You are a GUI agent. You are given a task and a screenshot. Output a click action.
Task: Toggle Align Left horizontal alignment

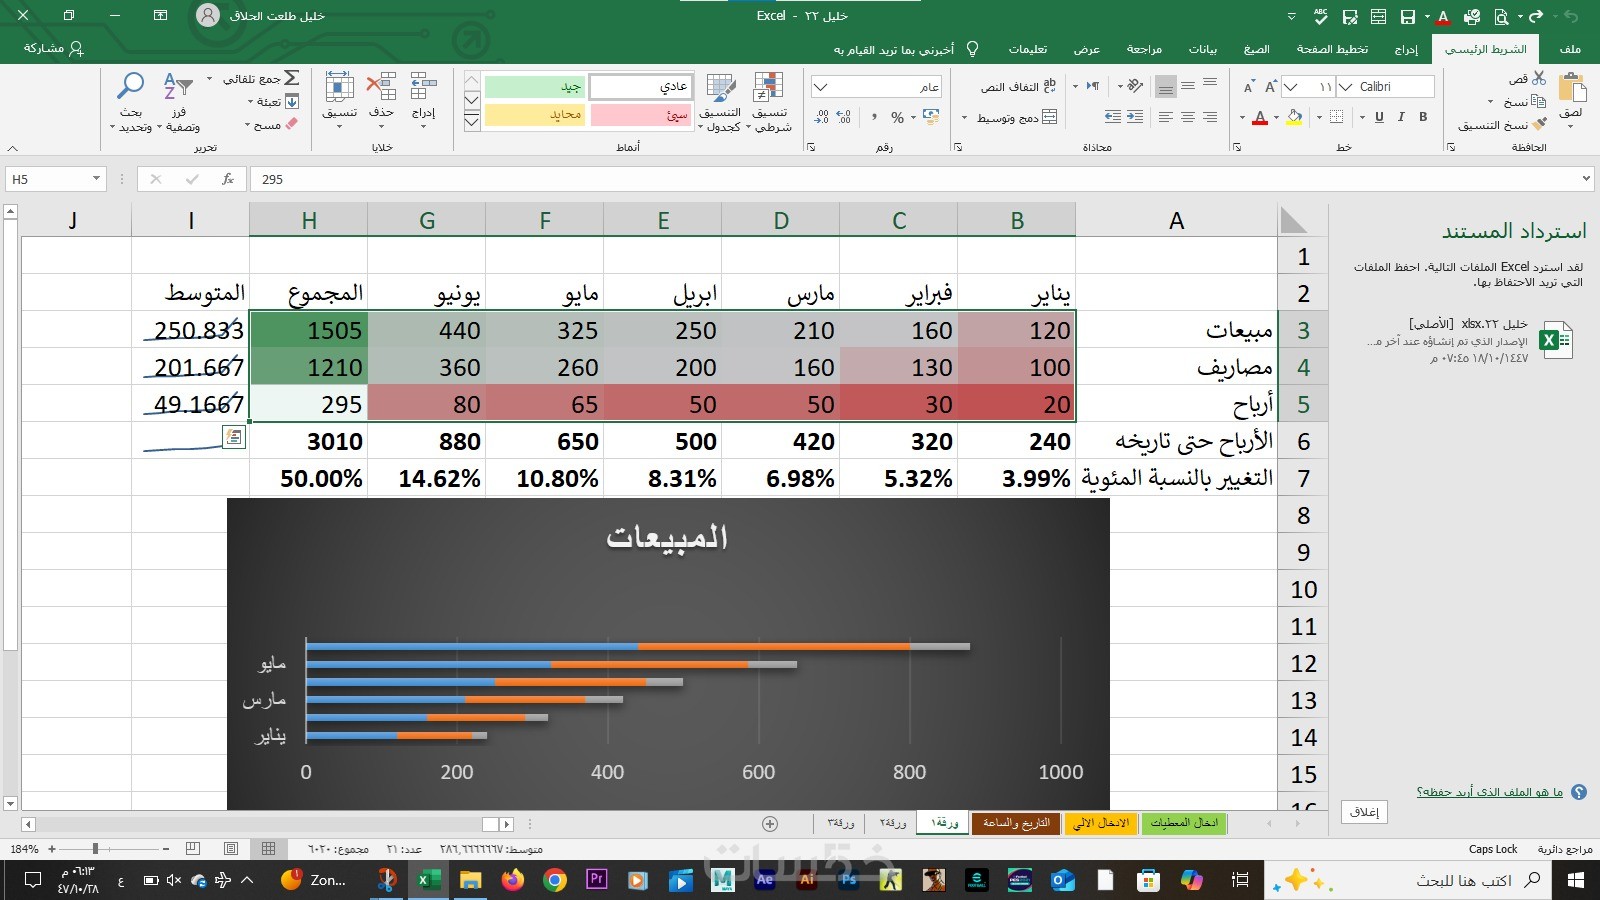1166,117
